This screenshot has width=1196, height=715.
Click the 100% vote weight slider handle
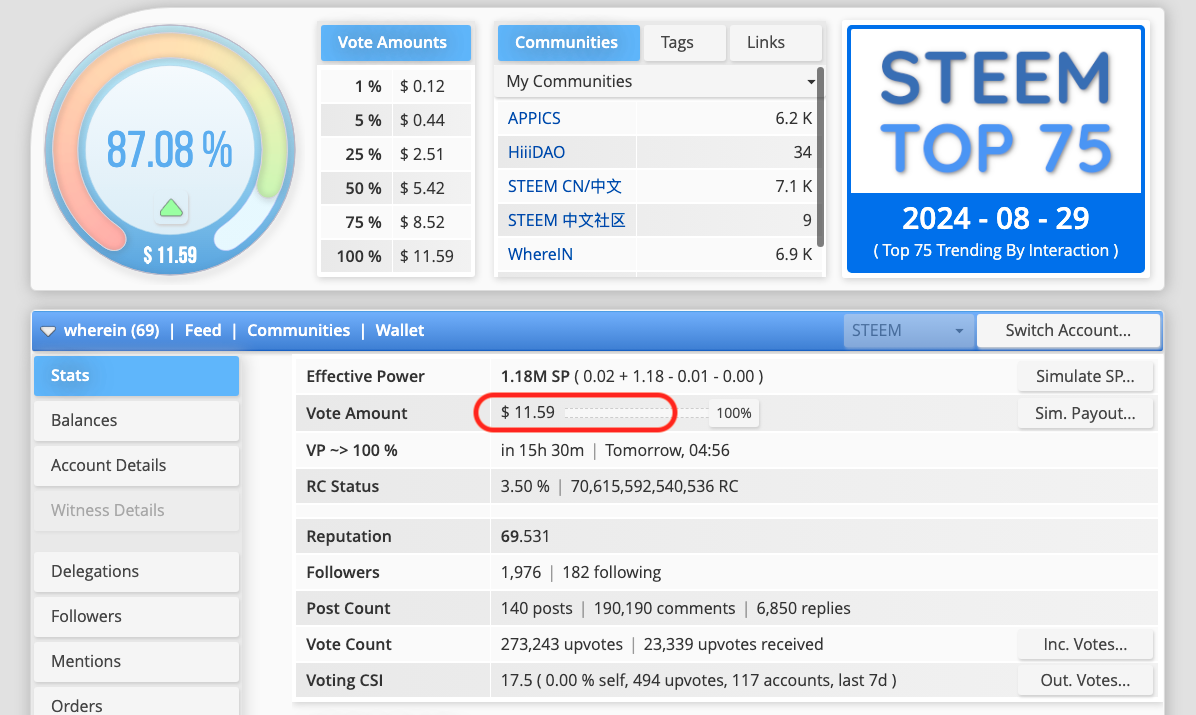(734, 413)
